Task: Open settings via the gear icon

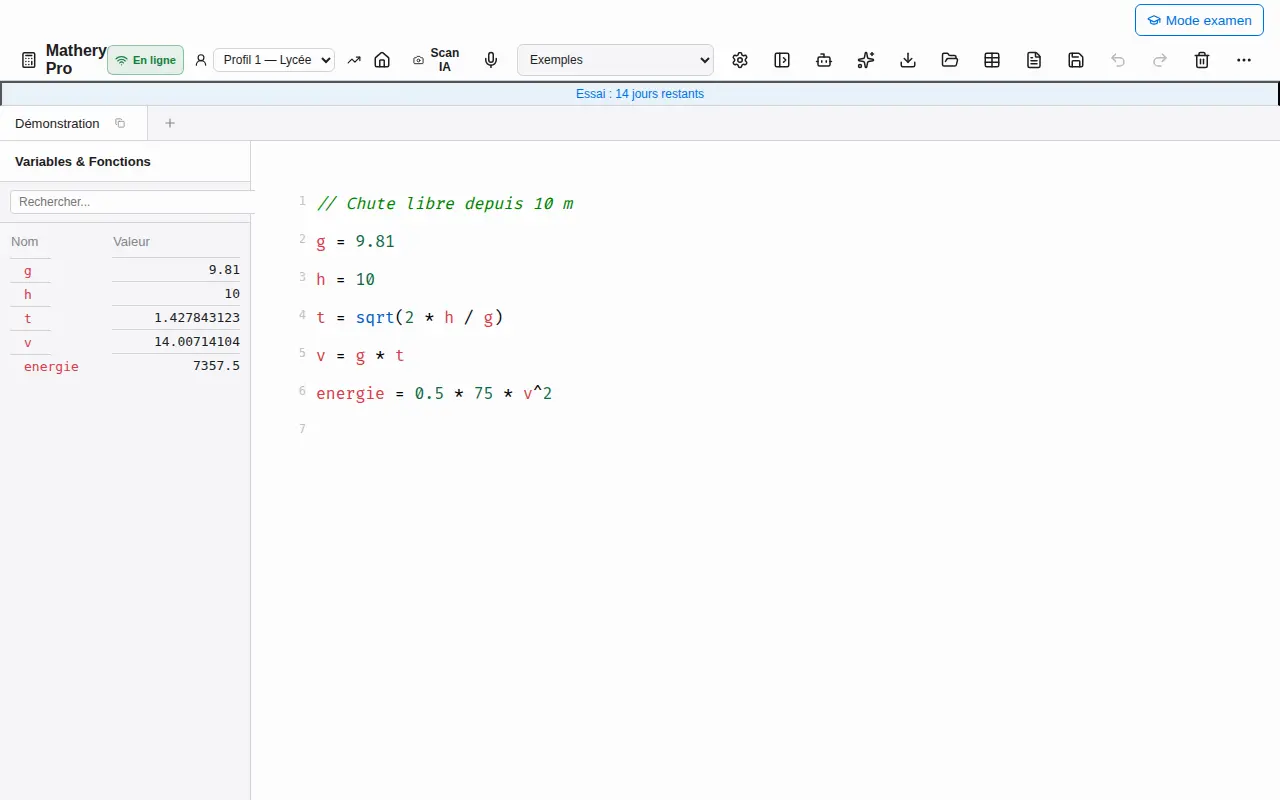Action: 740,60
